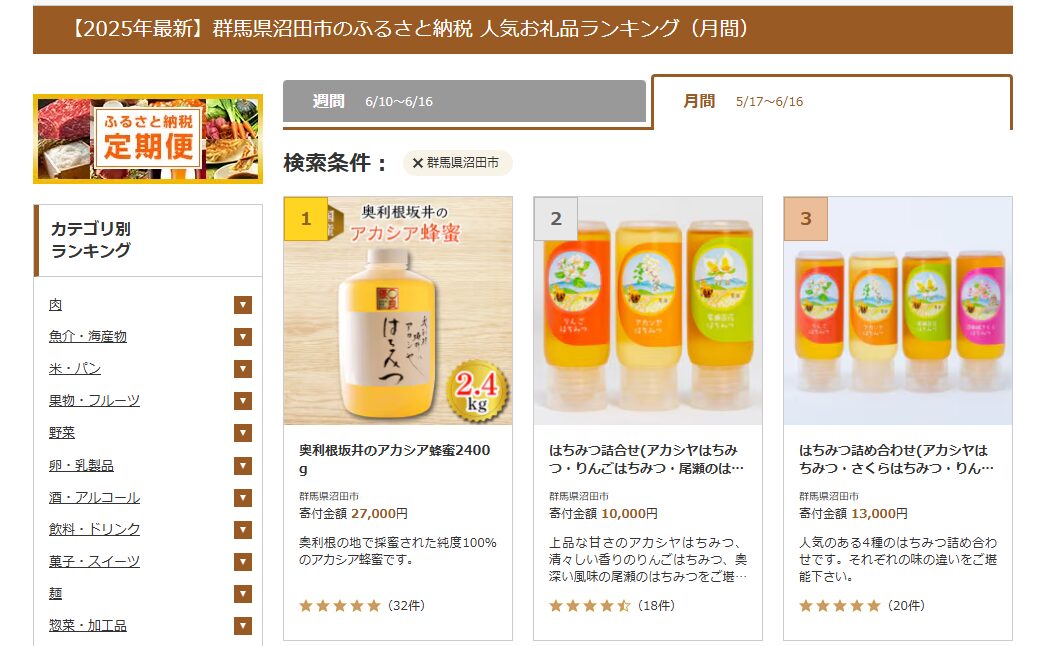This screenshot has height=646, width=1042.
Task: Switch to the 週間 ranking tab
Action: click(x=465, y=102)
